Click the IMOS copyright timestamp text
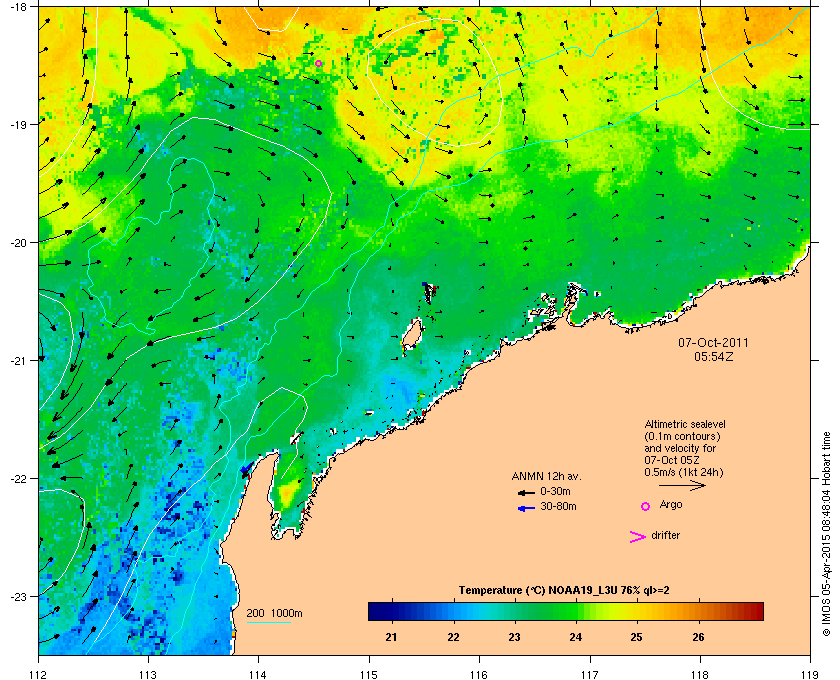Image resolution: width=840 pixels, height=680 pixels. (x=827, y=534)
